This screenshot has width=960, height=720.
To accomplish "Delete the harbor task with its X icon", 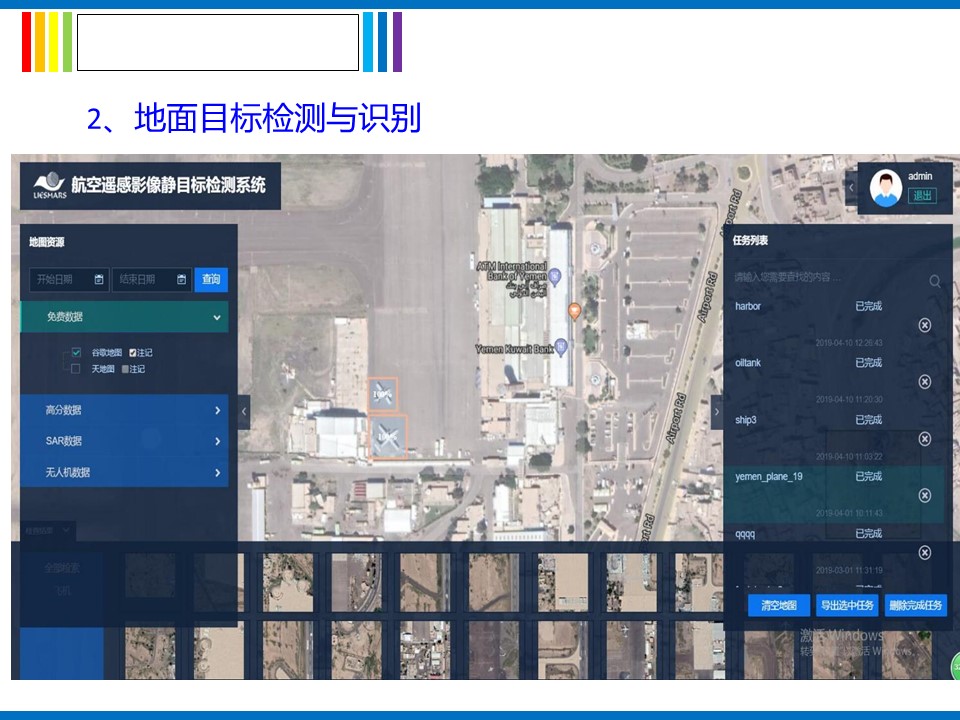I will tap(924, 325).
